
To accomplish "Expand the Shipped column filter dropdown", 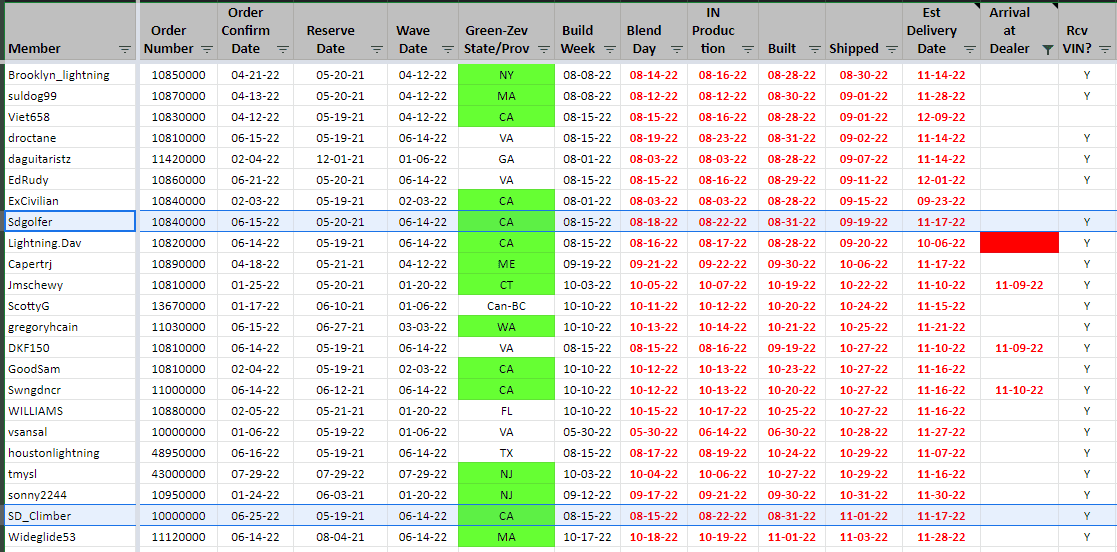I will [x=890, y=49].
